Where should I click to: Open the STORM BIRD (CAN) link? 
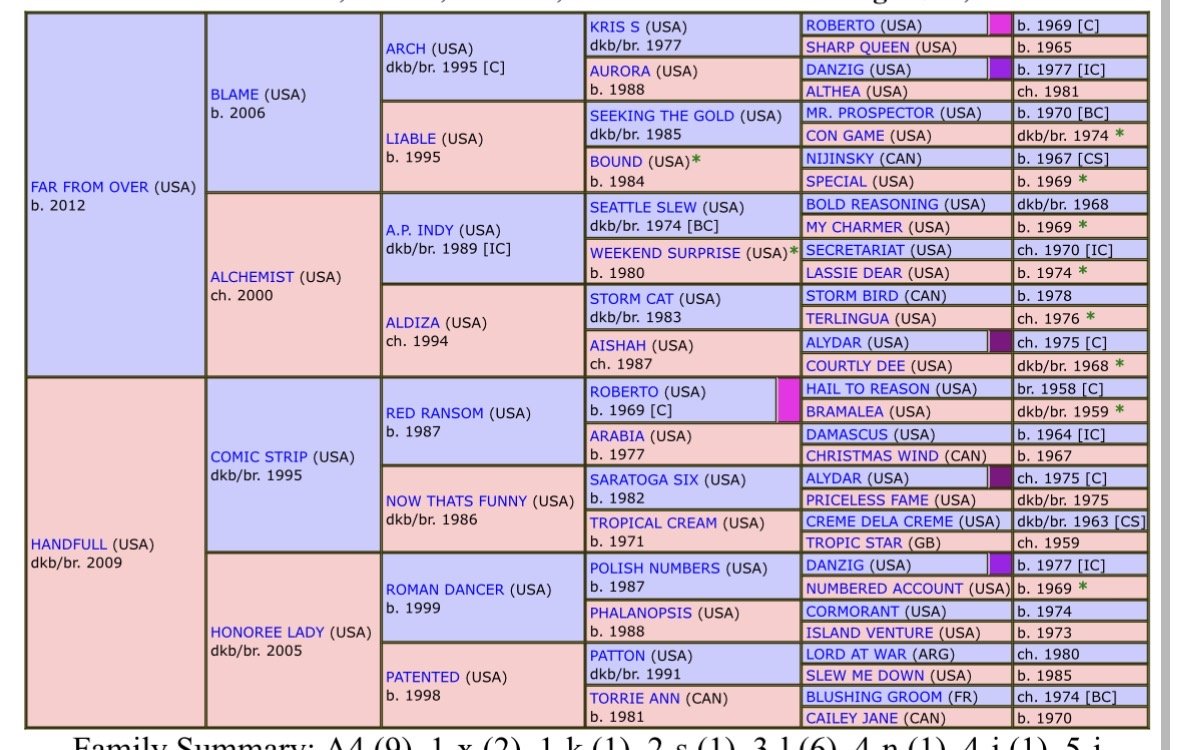coord(852,296)
